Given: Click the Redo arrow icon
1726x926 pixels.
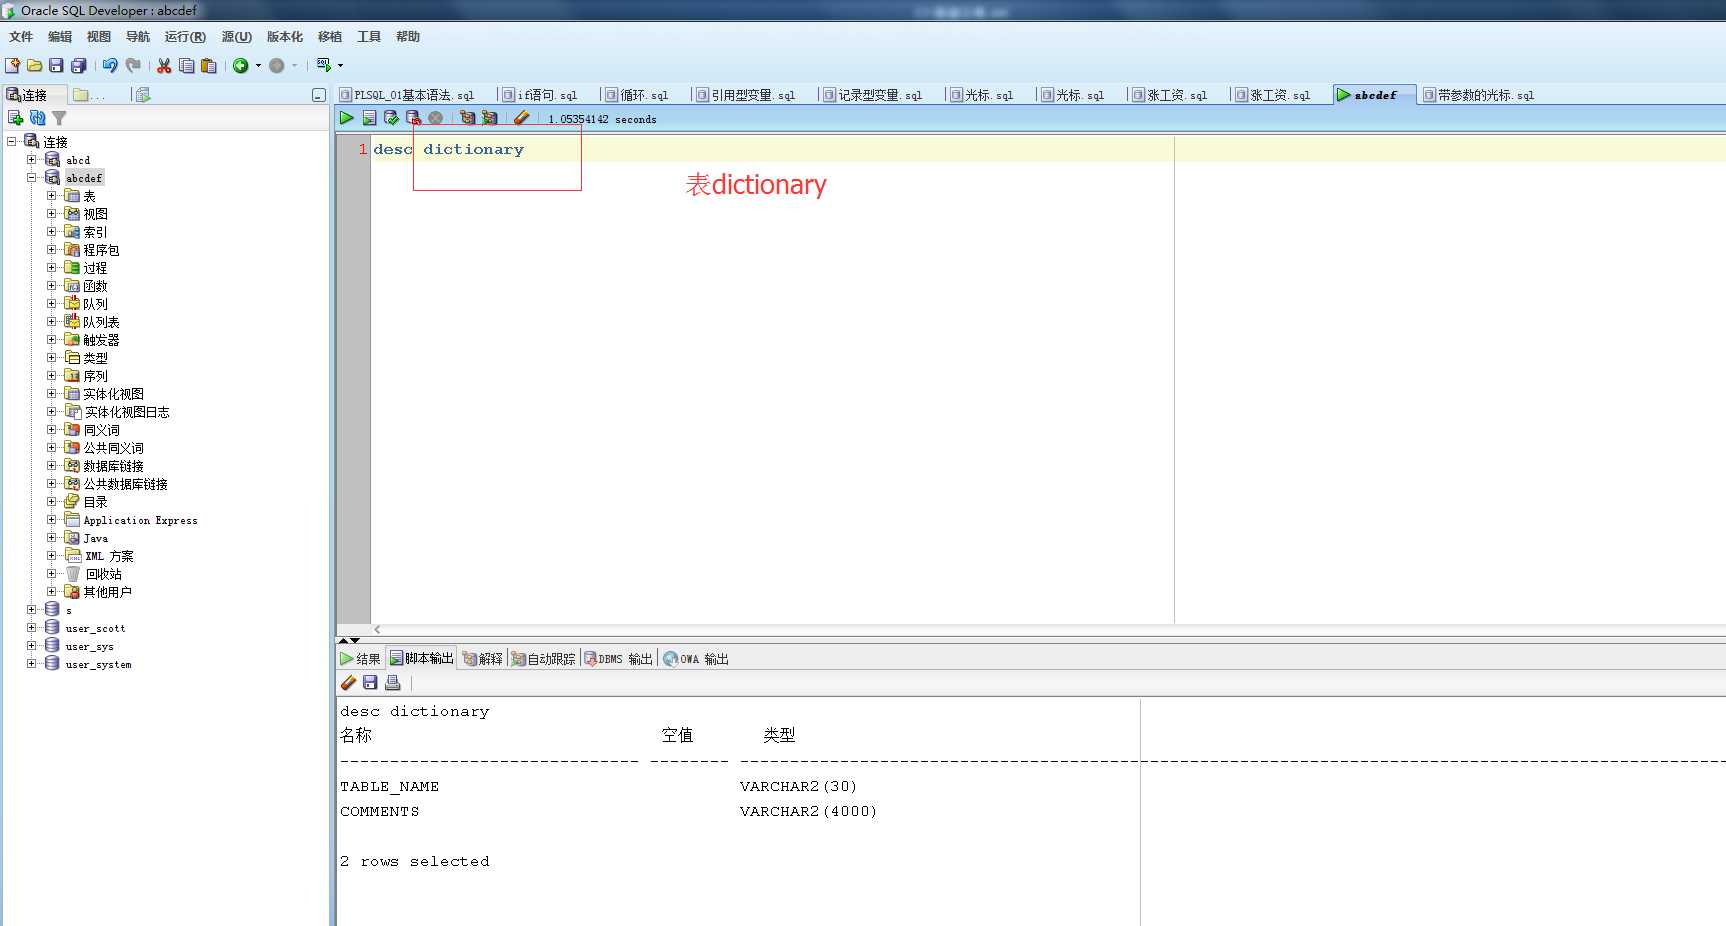Looking at the screenshot, I should click(x=133, y=66).
